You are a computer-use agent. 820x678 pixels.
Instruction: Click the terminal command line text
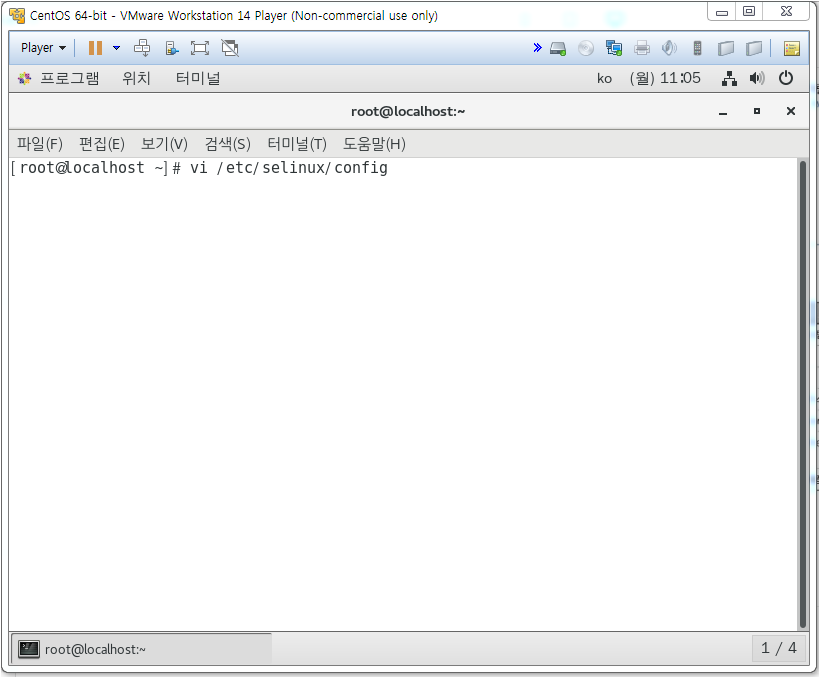tap(199, 168)
